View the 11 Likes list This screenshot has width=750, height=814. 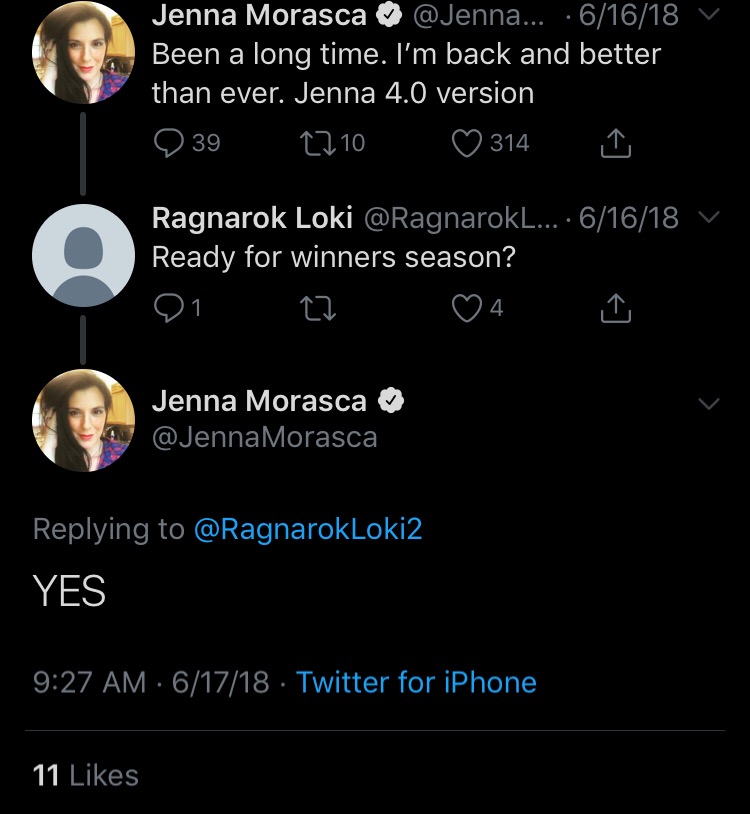(x=86, y=776)
